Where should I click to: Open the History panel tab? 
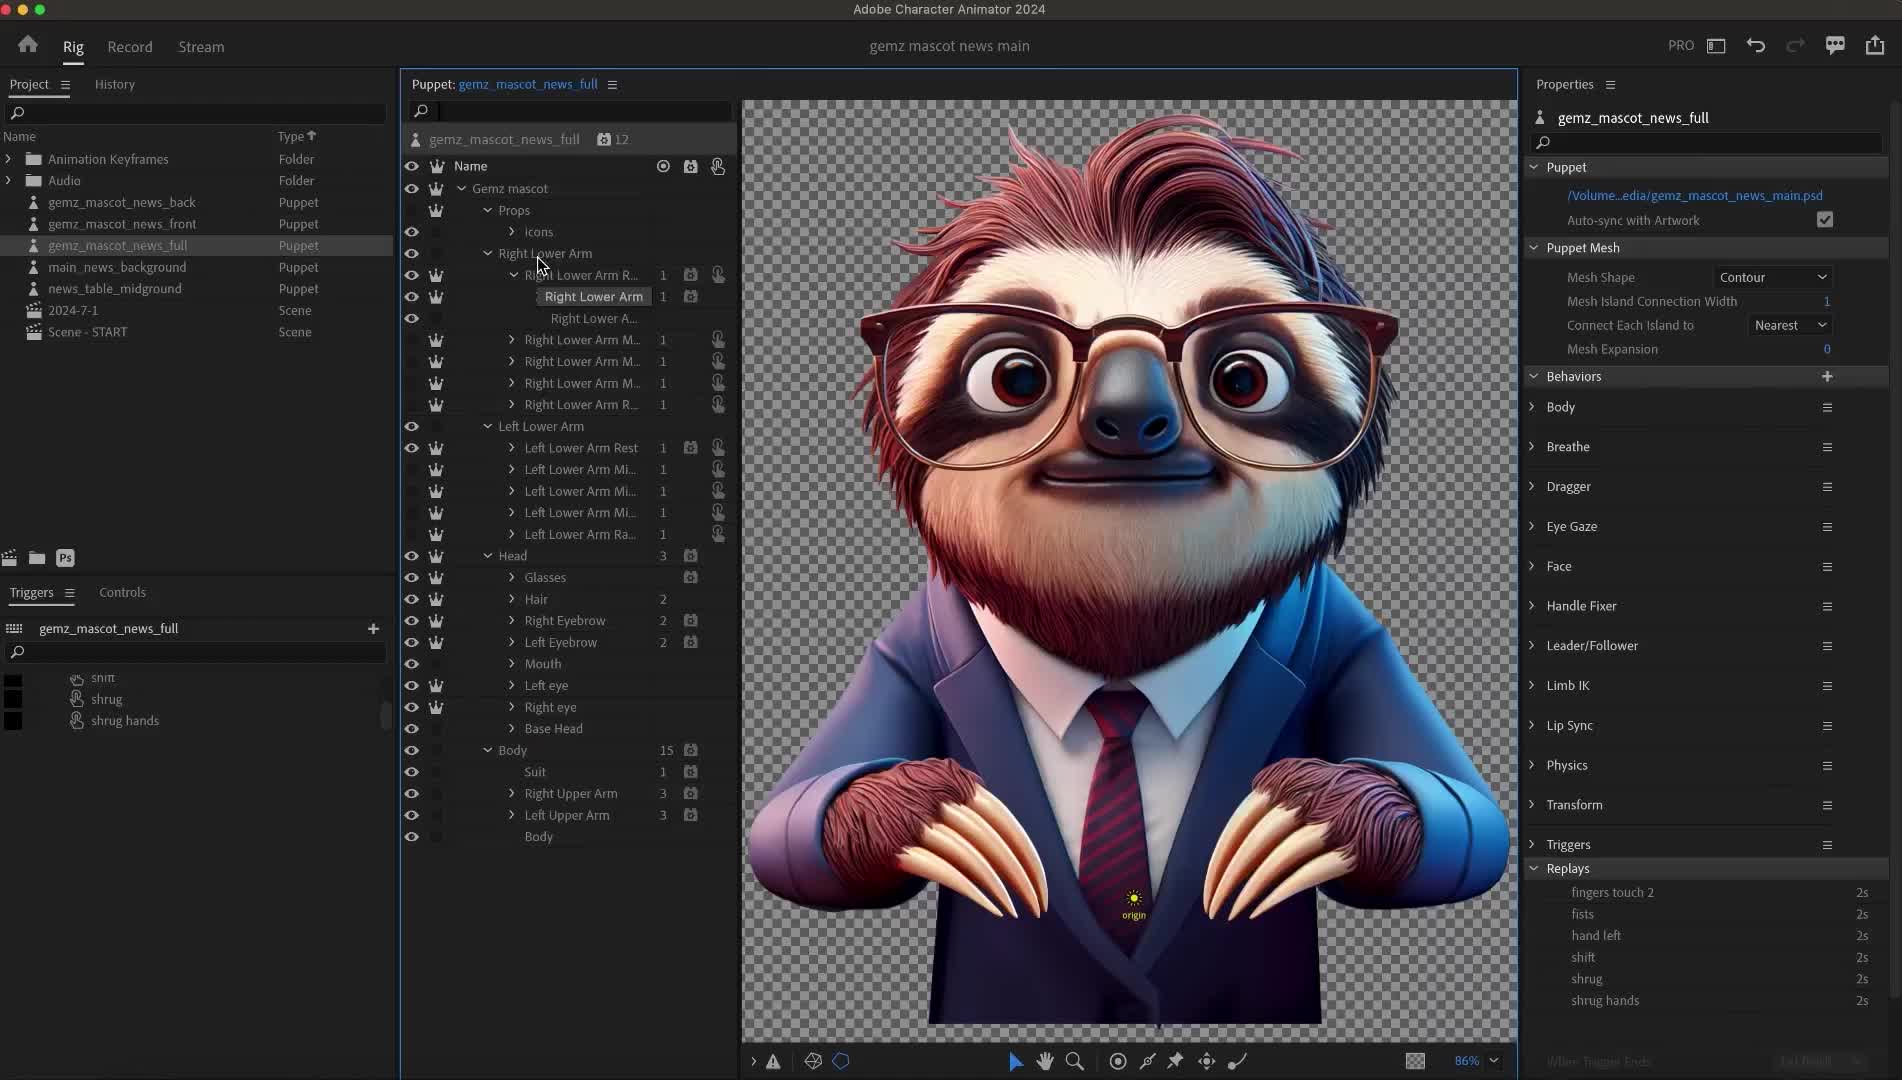115,85
